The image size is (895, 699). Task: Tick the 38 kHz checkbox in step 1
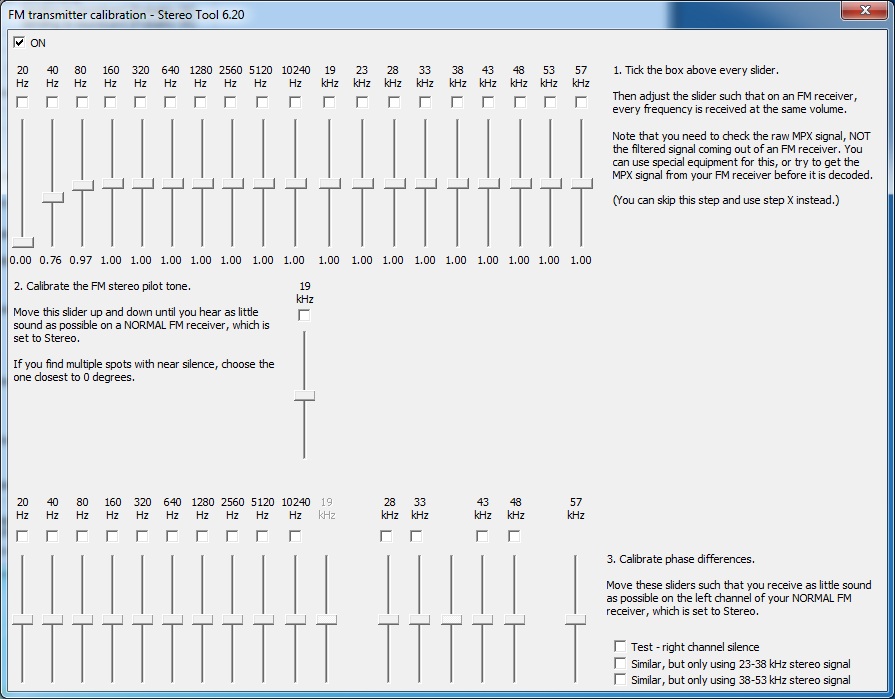coord(457,102)
